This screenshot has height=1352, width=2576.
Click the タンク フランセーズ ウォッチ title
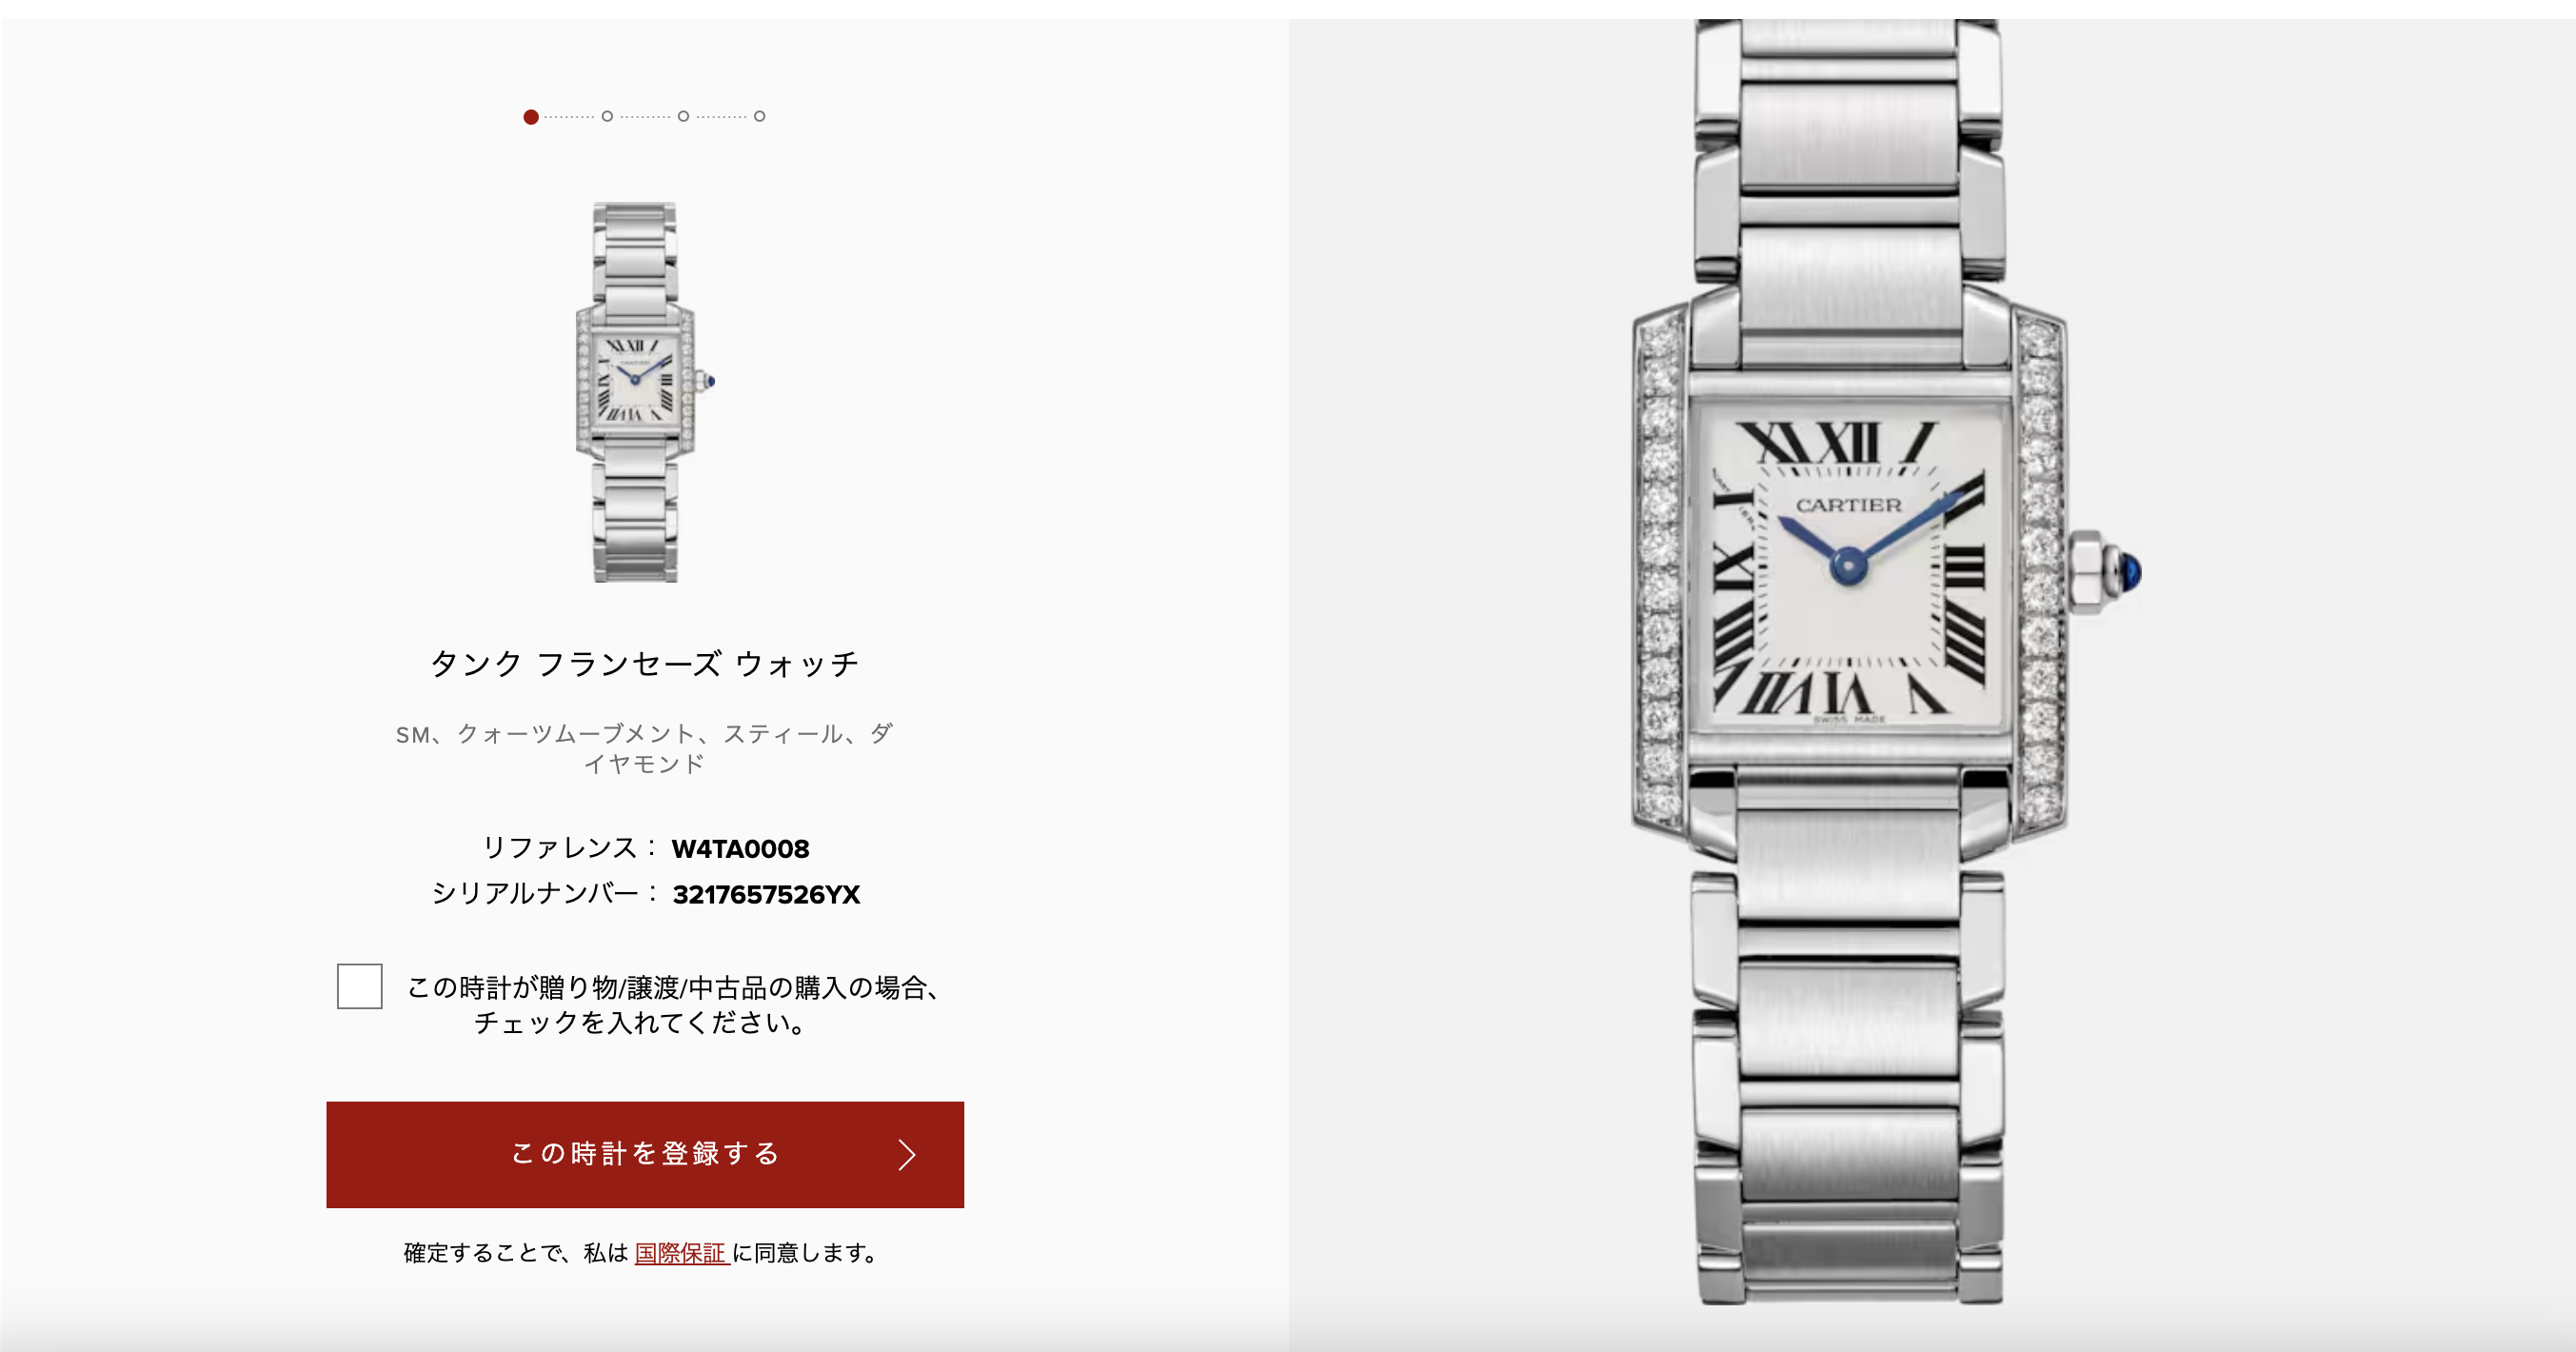click(645, 664)
